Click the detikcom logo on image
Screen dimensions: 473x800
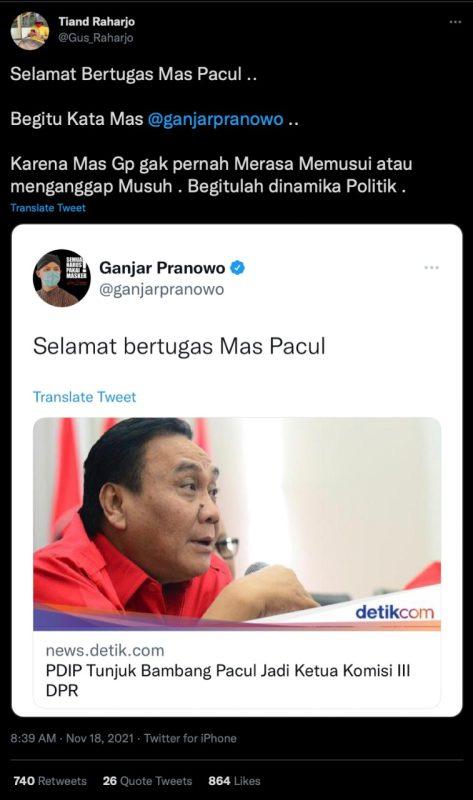(394, 612)
